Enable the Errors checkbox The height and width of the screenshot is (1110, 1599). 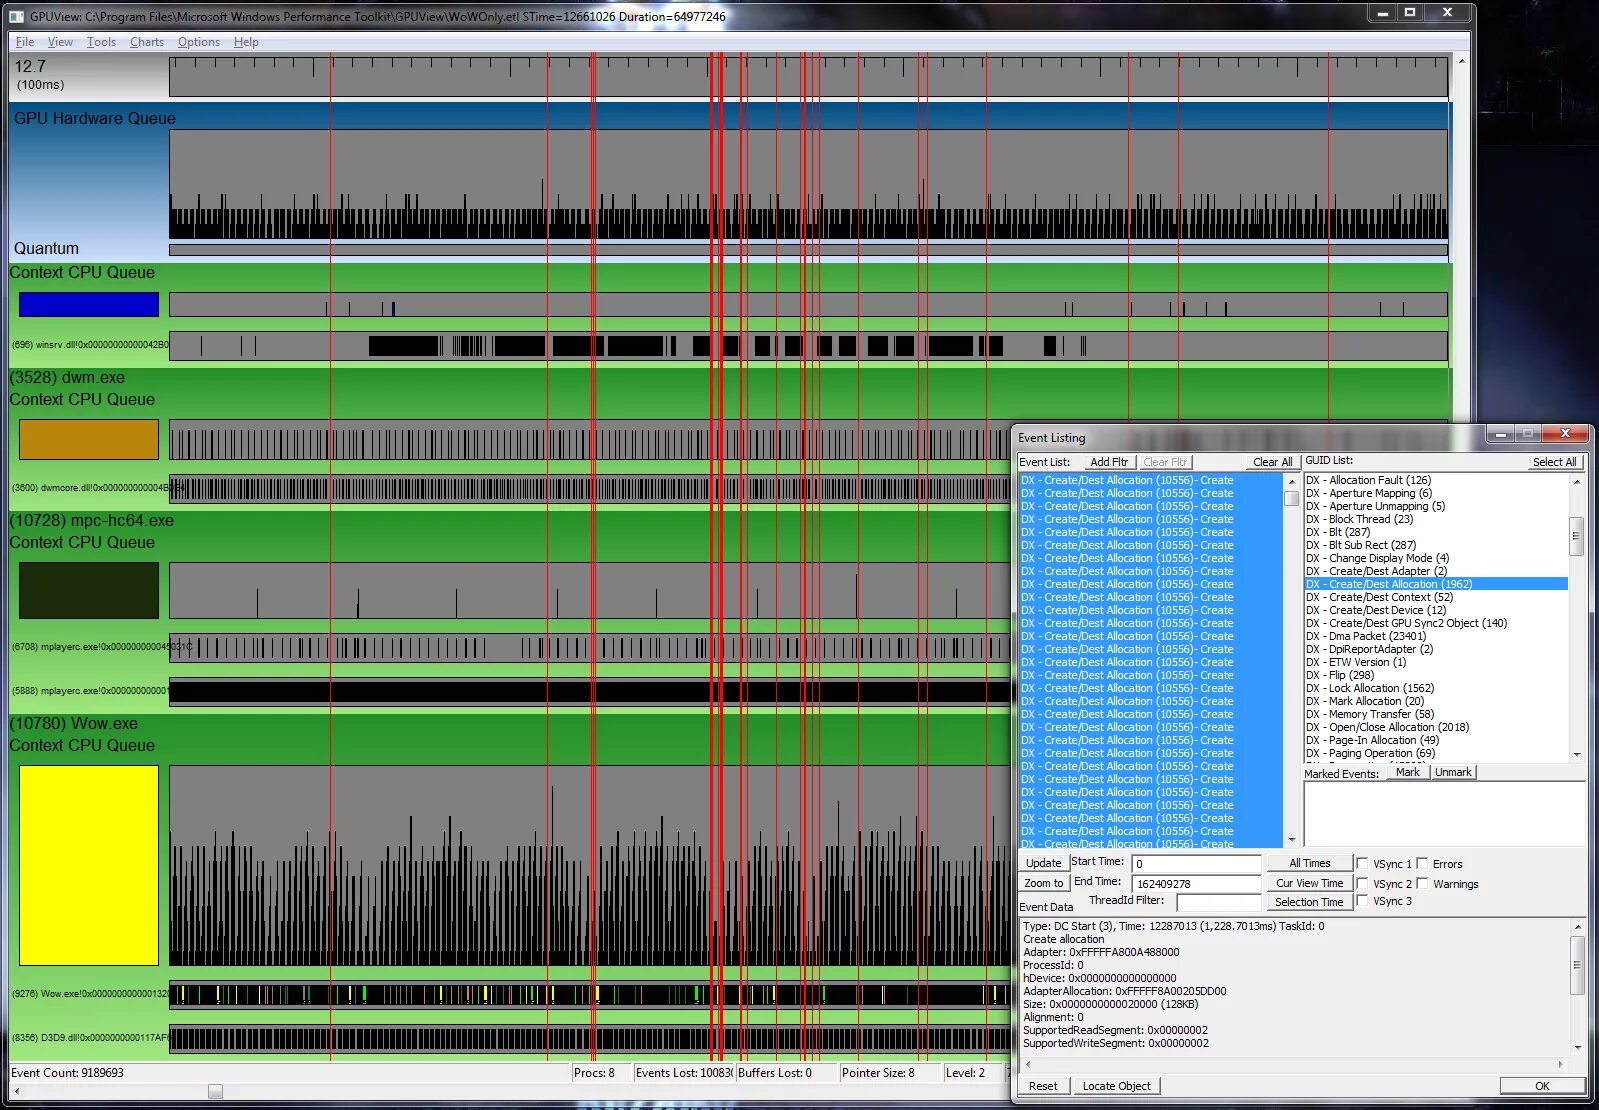tap(1422, 864)
